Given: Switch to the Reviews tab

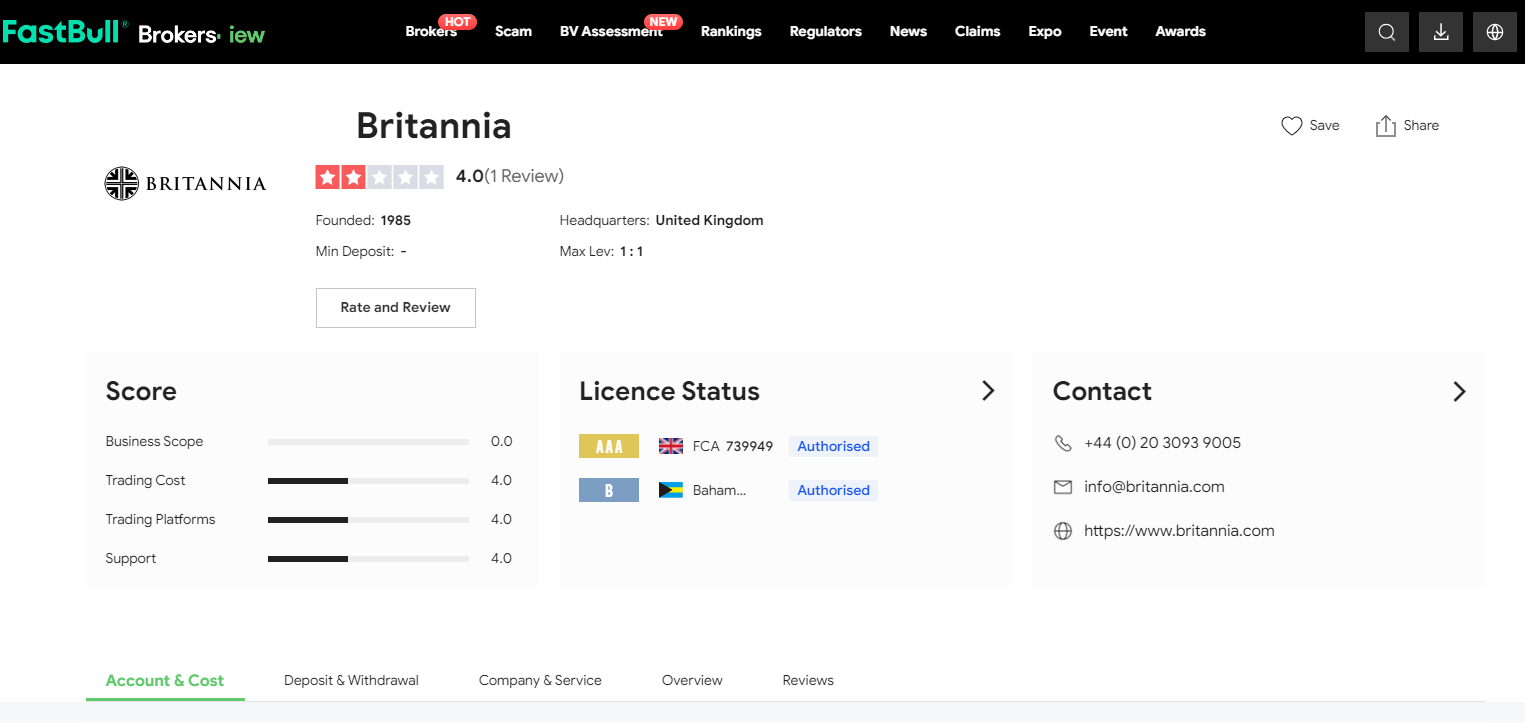Looking at the screenshot, I should 808,680.
